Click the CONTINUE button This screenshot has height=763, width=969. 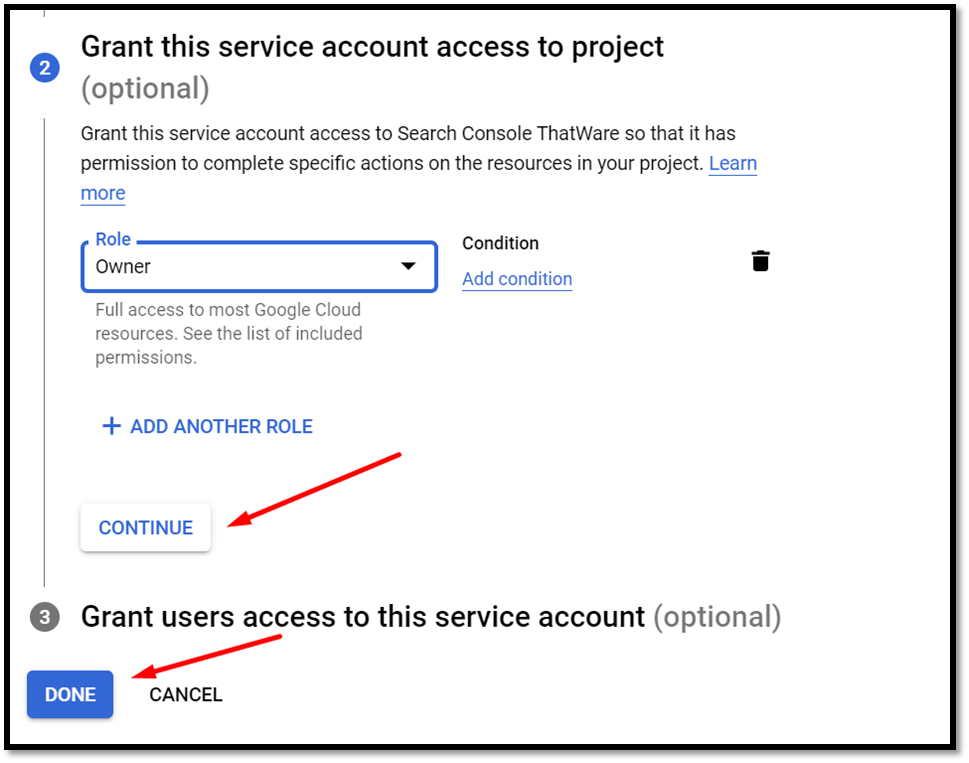pos(146,528)
